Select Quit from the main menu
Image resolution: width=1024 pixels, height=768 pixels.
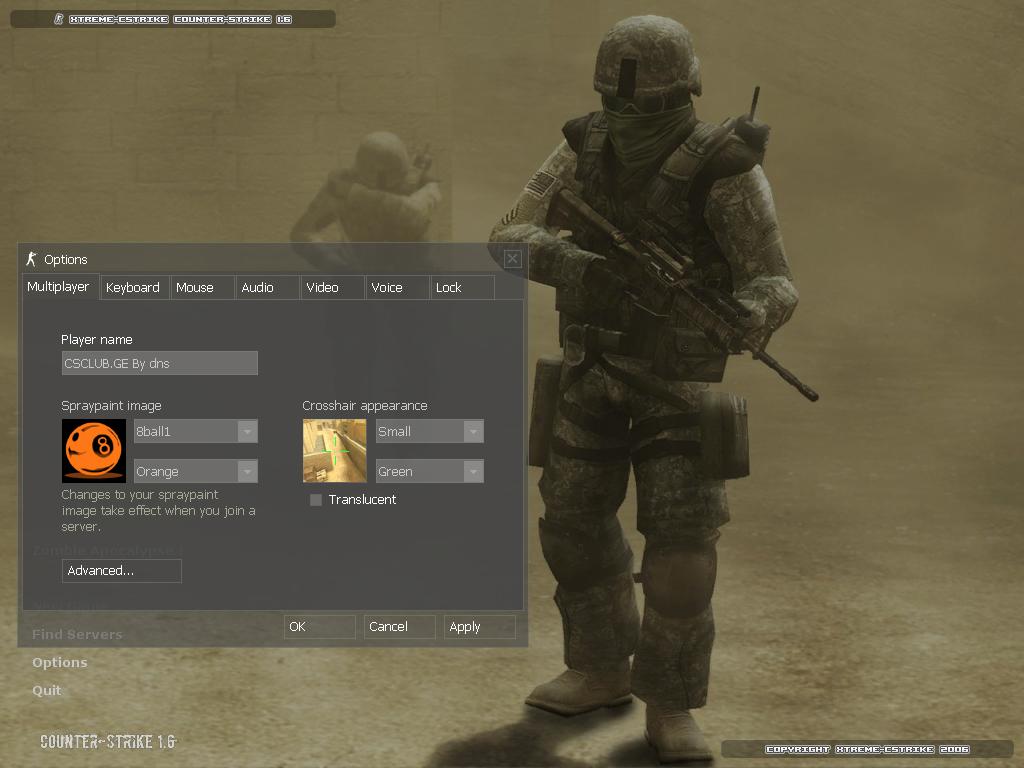47,690
